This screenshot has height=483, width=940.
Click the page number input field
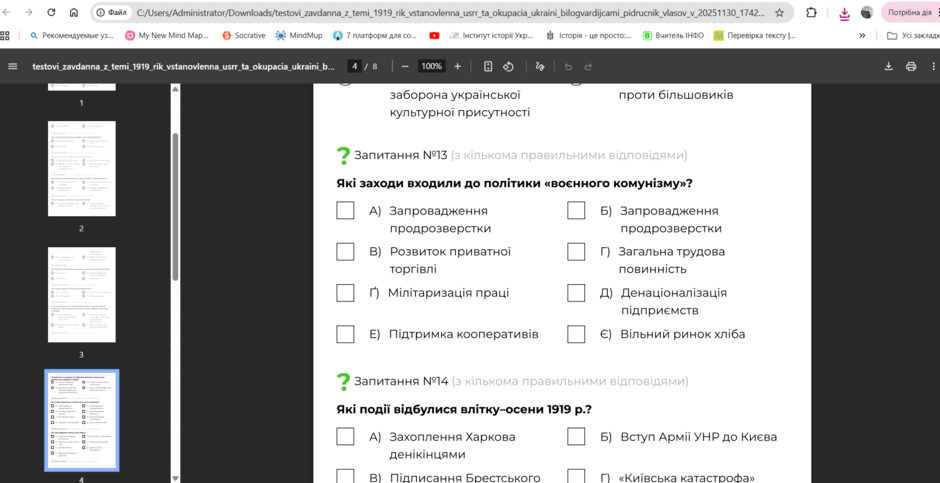click(x=355, y=67)
